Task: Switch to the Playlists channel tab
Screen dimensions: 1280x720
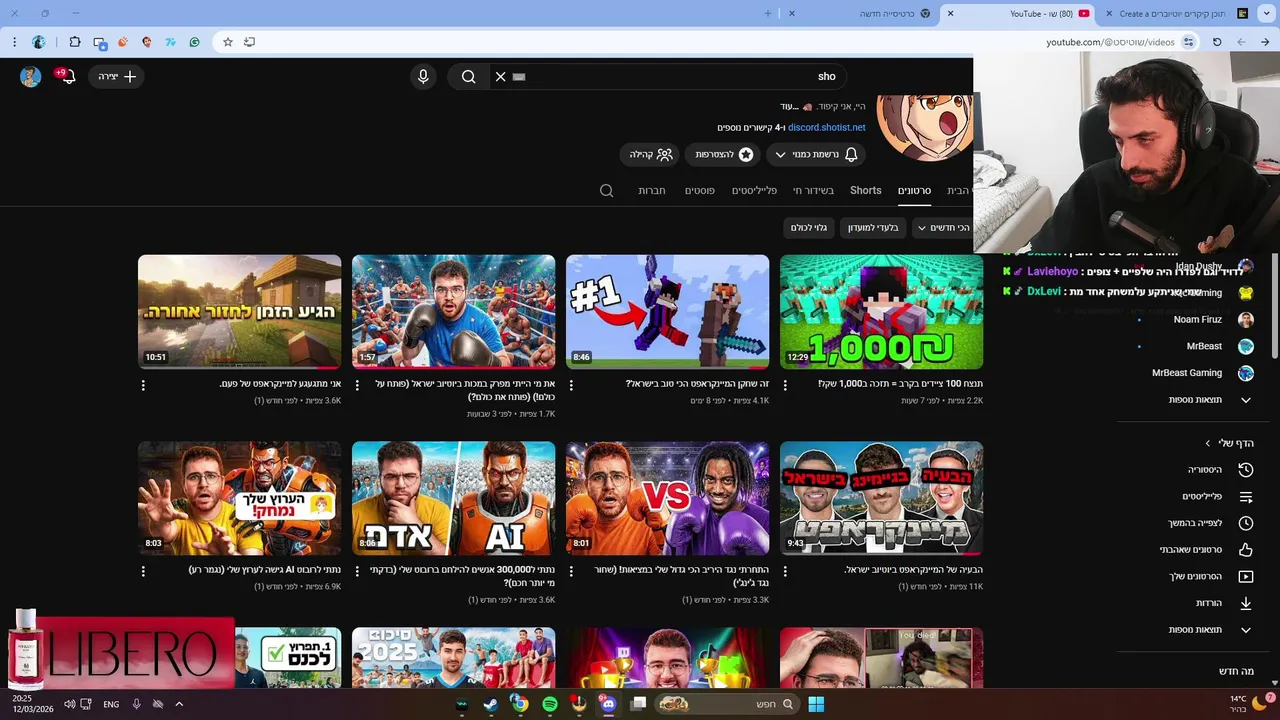Action: click(x=754, y=190)
